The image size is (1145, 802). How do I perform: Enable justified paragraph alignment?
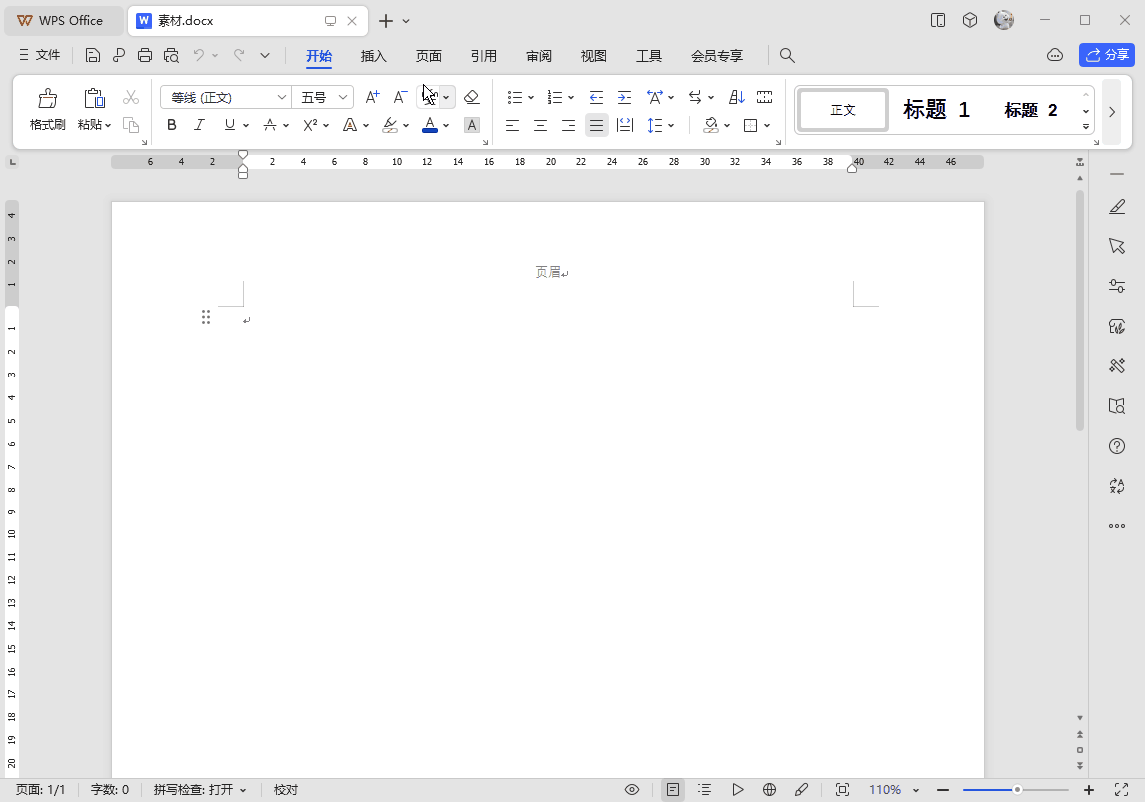pyautogui.click(x=596, y=125)
